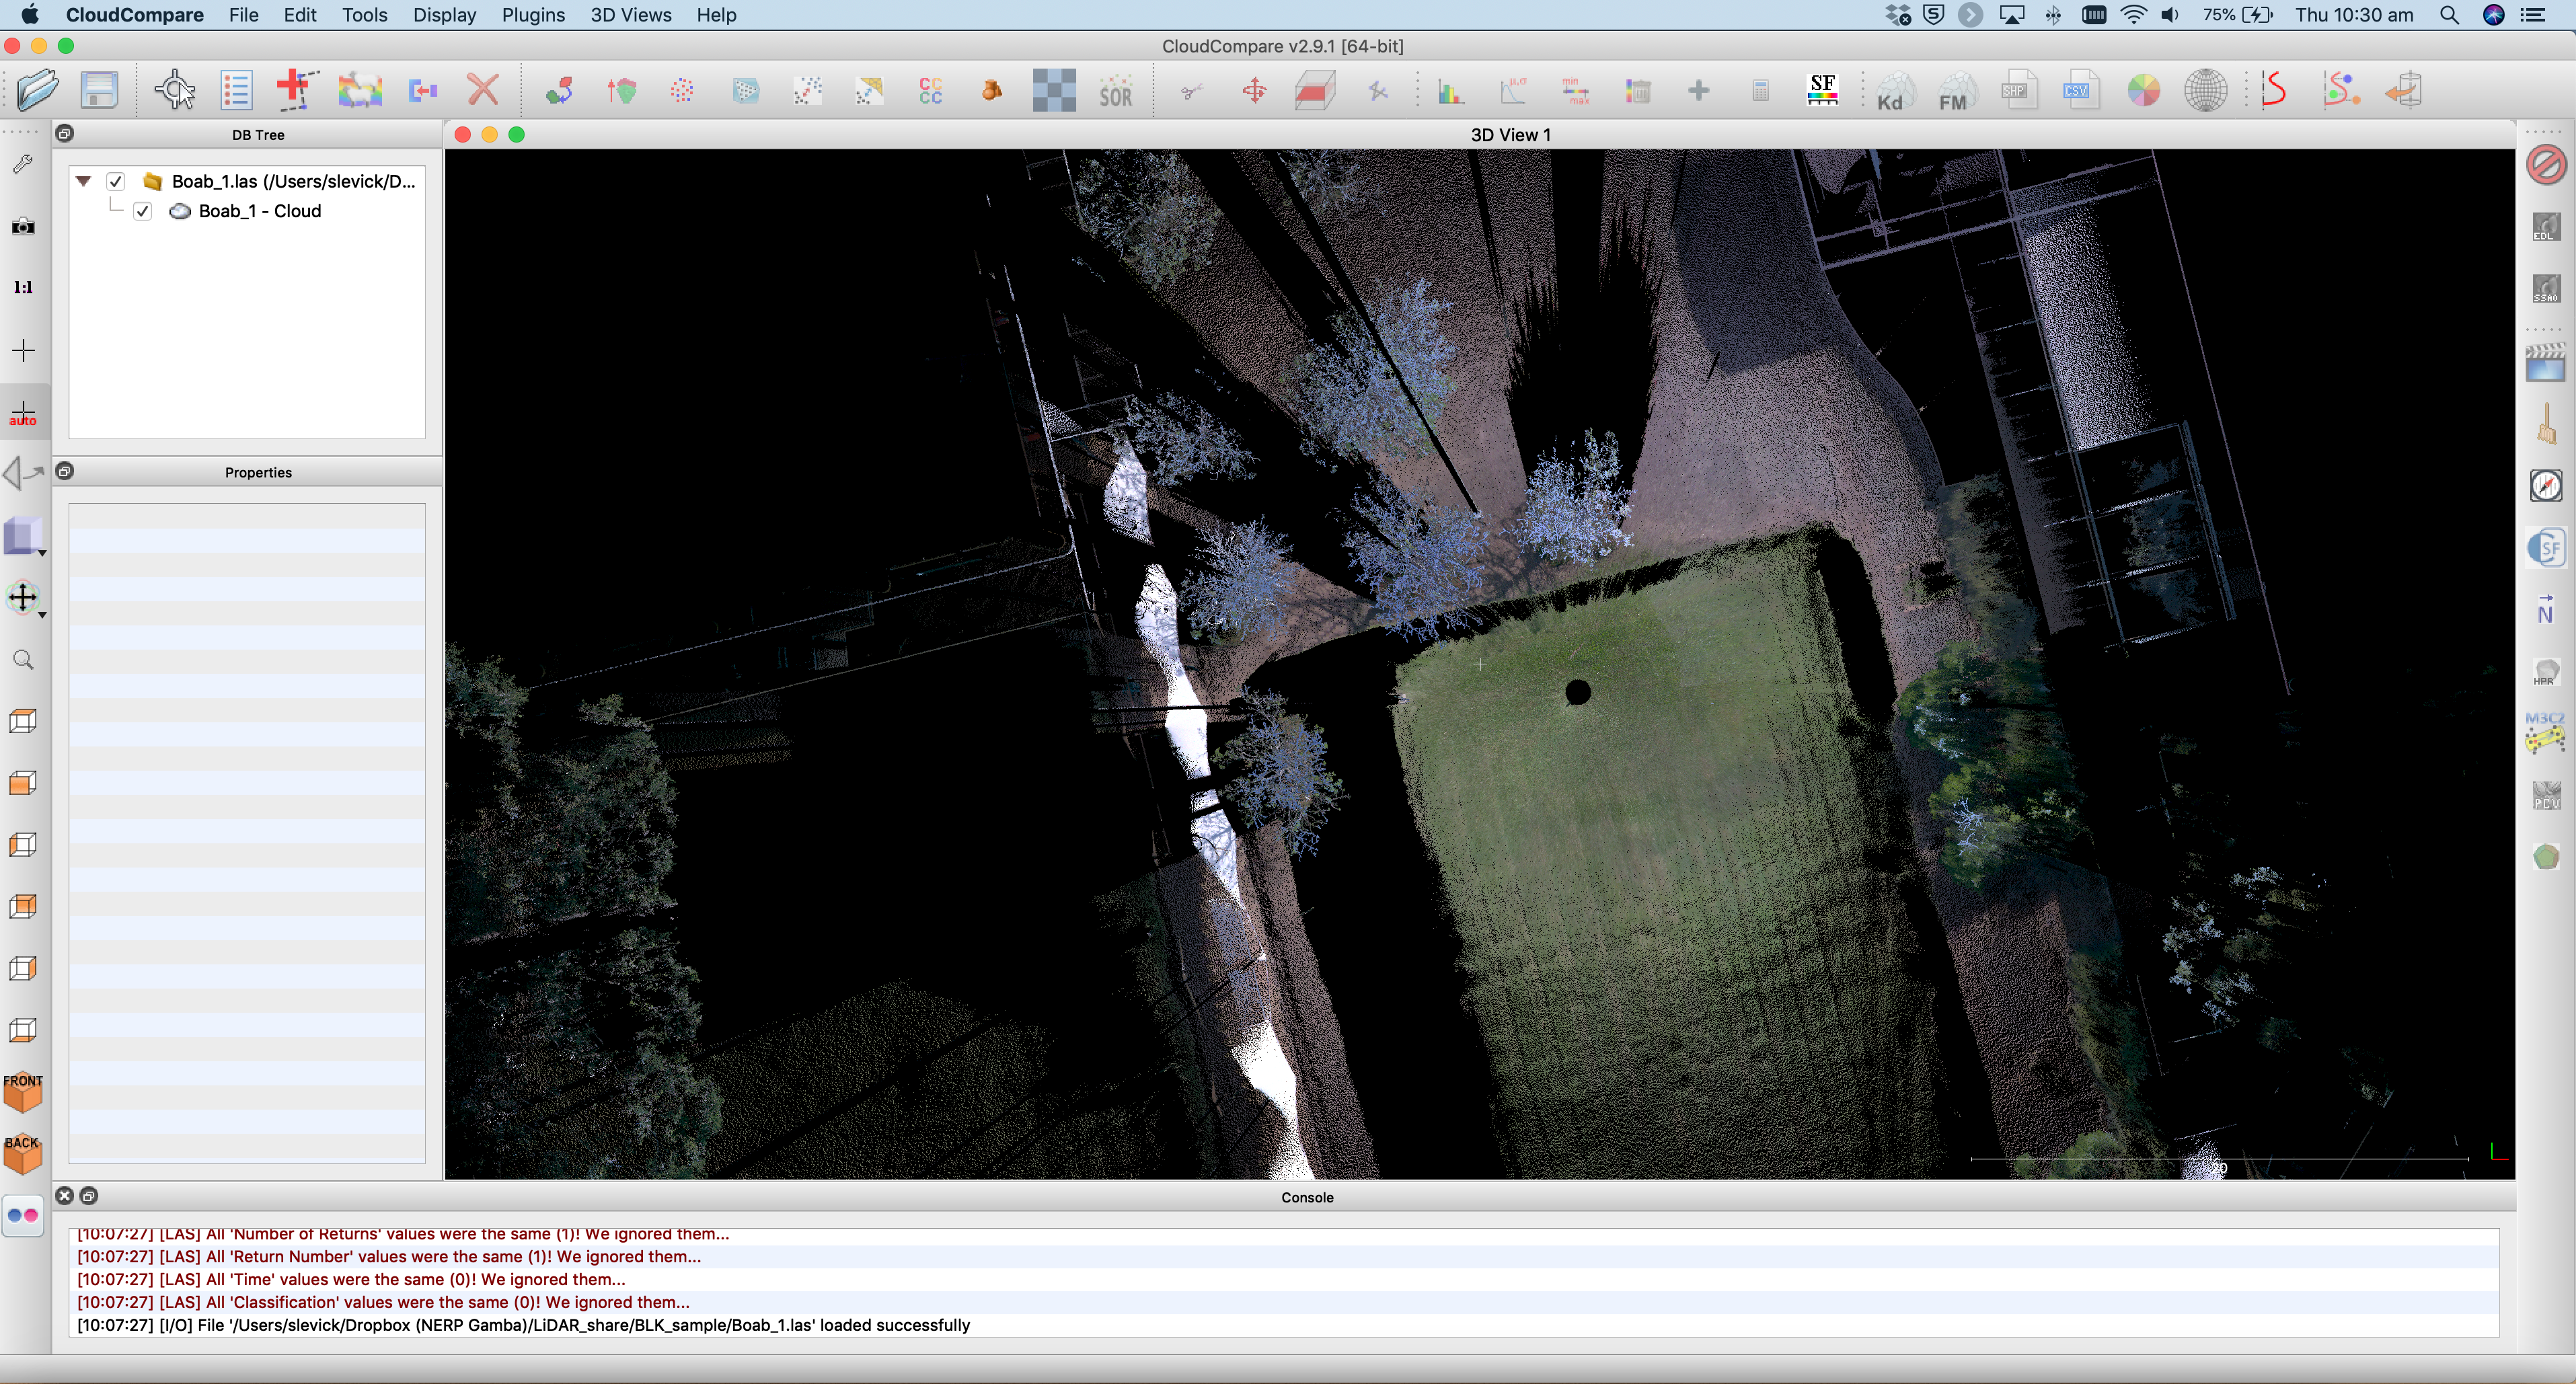Select the Point picking tool
Image resolution: width=2576 pixels, height=1384 pixels.
point(175,91)
